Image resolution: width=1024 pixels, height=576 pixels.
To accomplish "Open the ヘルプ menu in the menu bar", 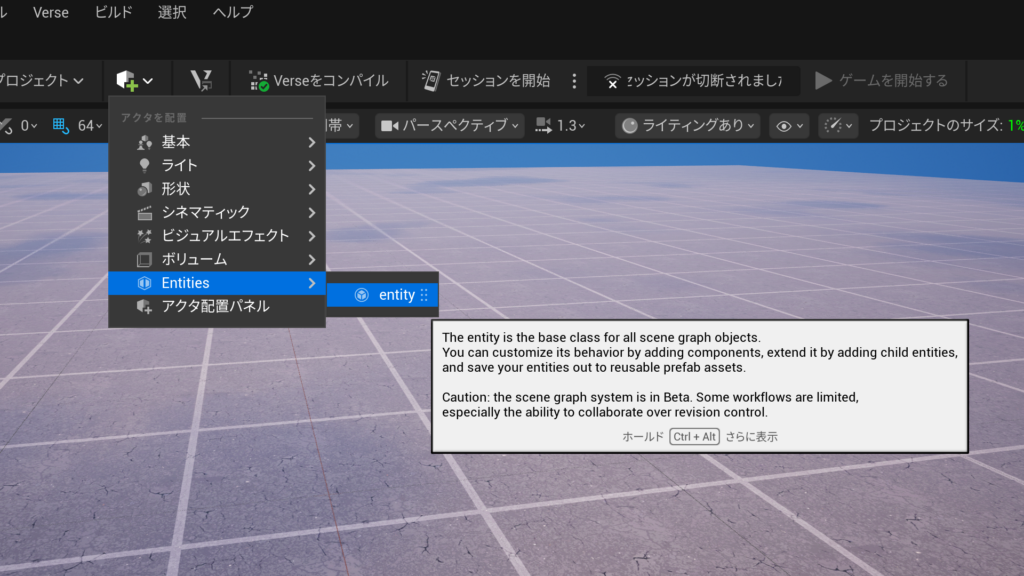I will point(233,12).
